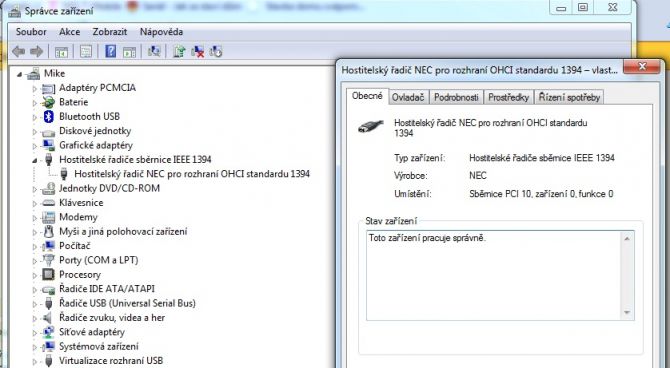670x368 pixels.
Task: Click the Disable device toolbar icon
Action: click(216, 52)
